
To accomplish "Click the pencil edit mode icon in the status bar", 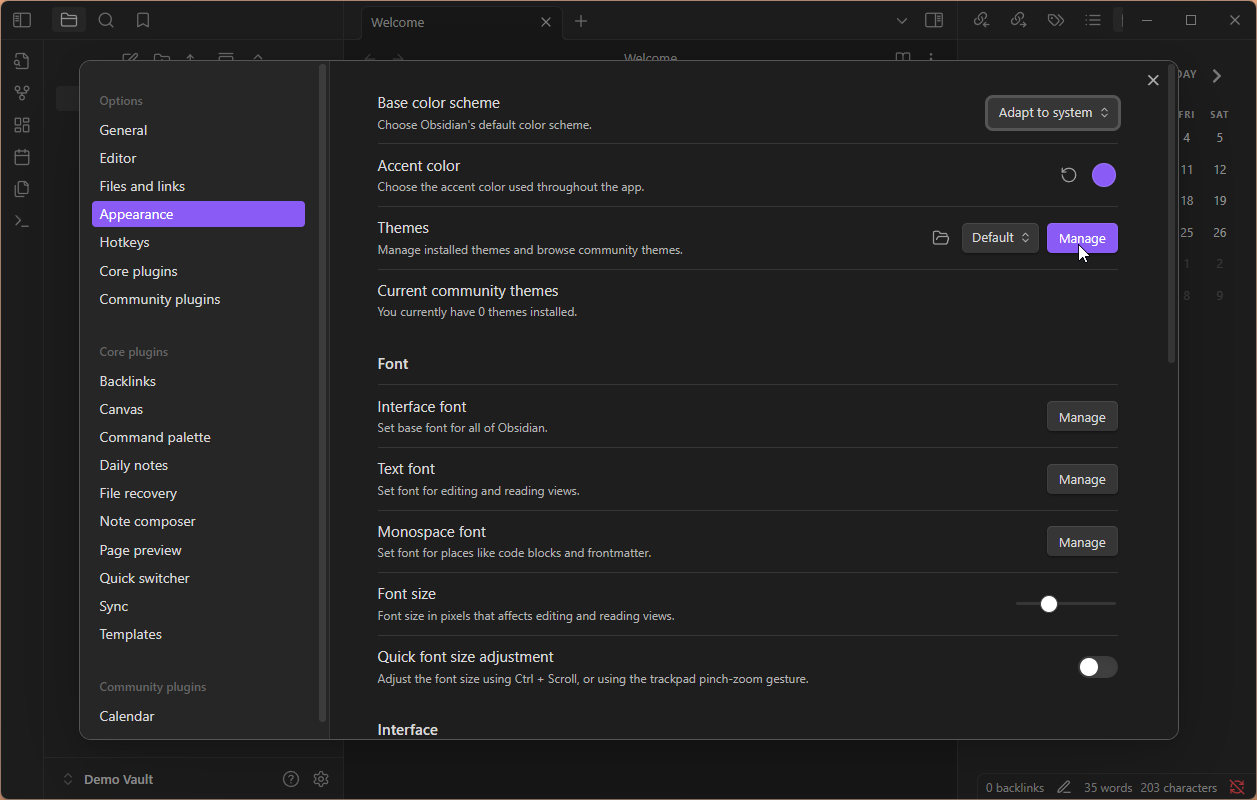I will click(x=1064, y=788).
